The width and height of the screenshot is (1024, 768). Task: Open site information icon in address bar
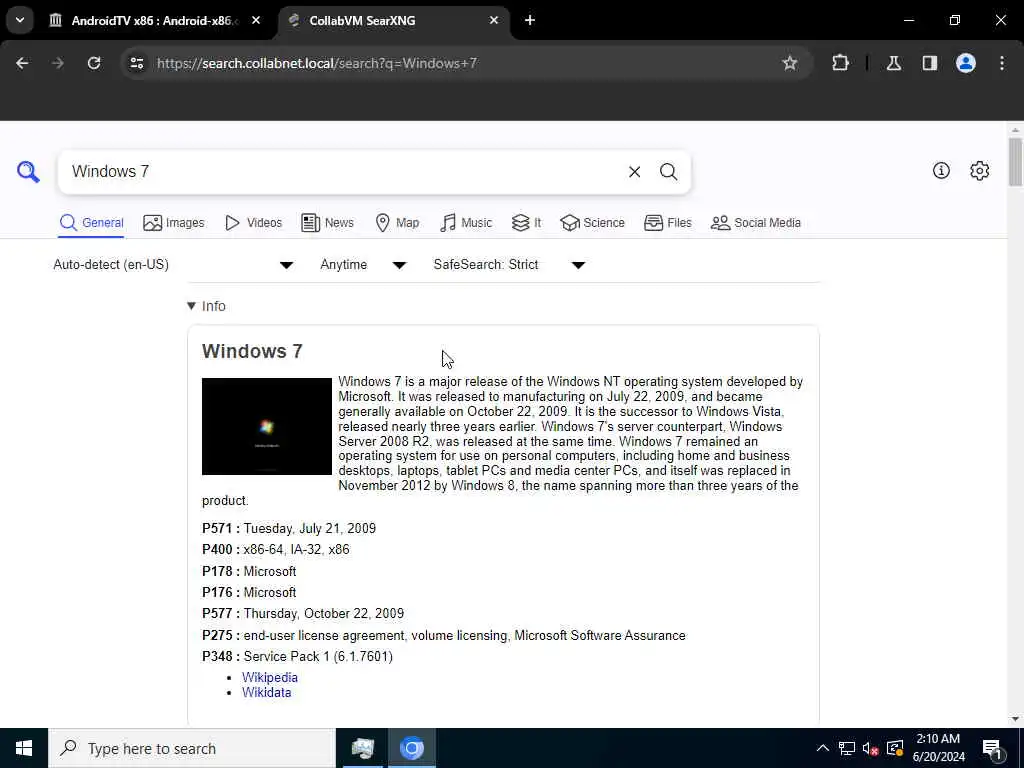click(x=136, y=63)
